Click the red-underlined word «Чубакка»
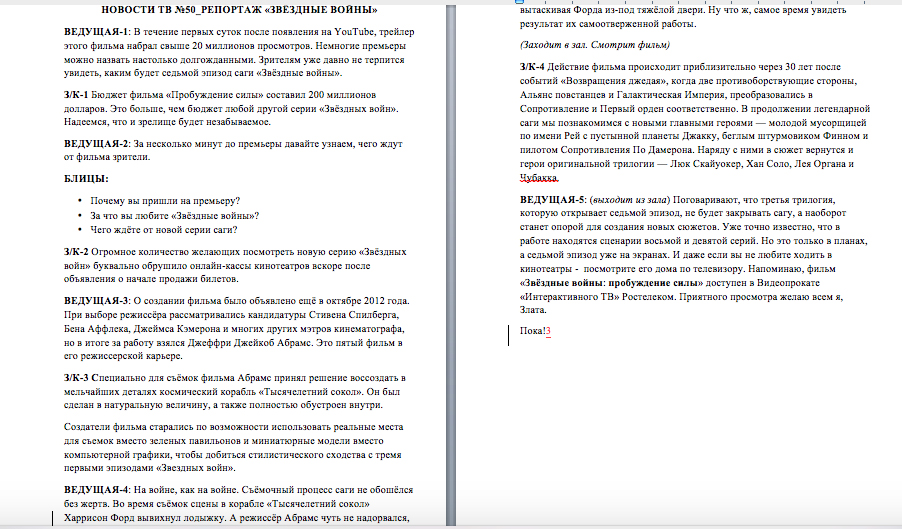The image size is (902, 529). point(538,178)
